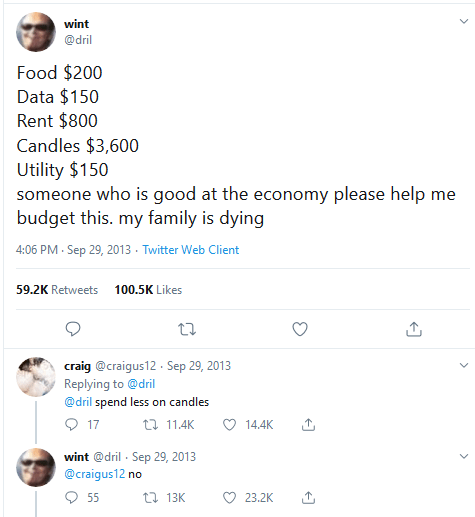Image resolution: width=475 pixels, height=517 pixels.
Task: View the 59.2K Retweets list
Action: pyautogui.click(x=57, y=290)
